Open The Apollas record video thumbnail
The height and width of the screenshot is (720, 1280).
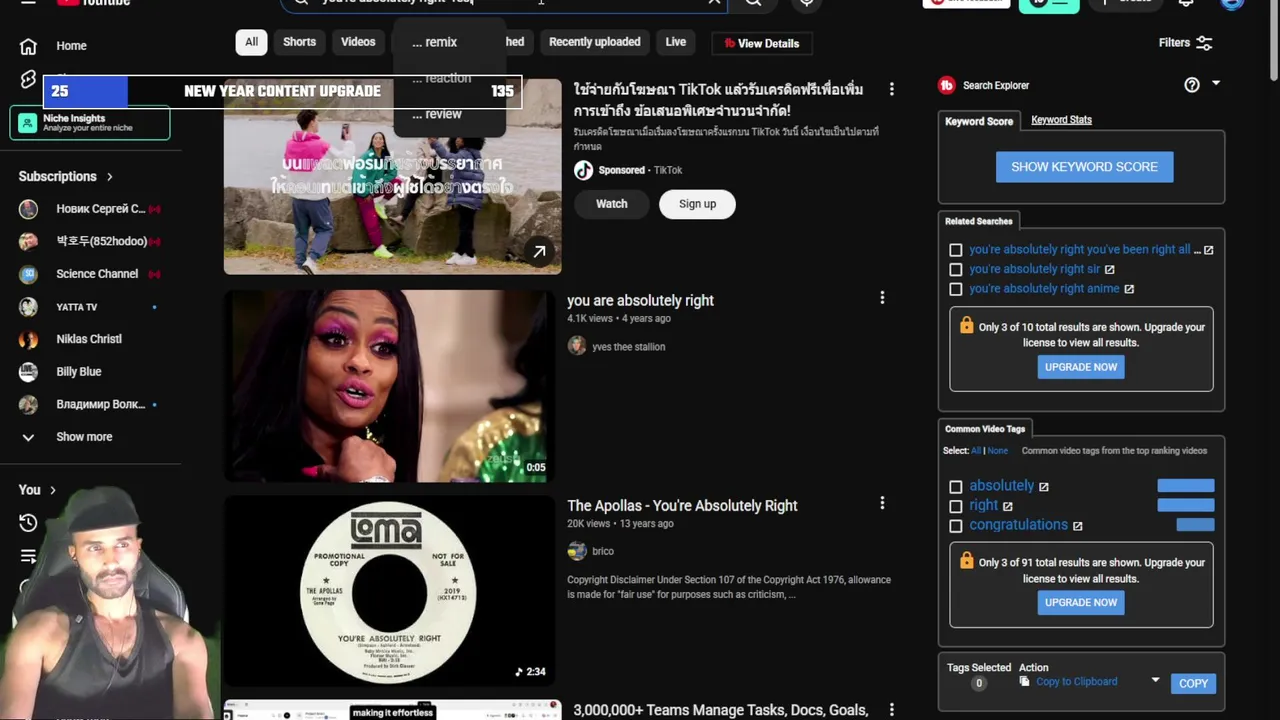pos(388,591)
